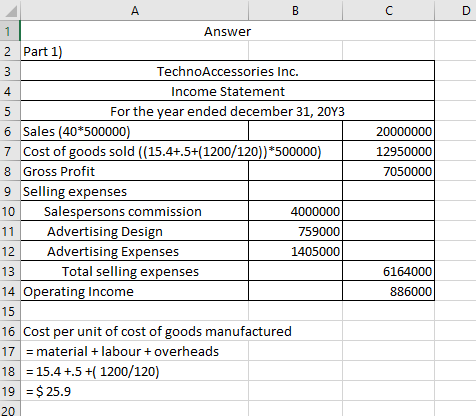Select row 6 header

coord(10,131)
